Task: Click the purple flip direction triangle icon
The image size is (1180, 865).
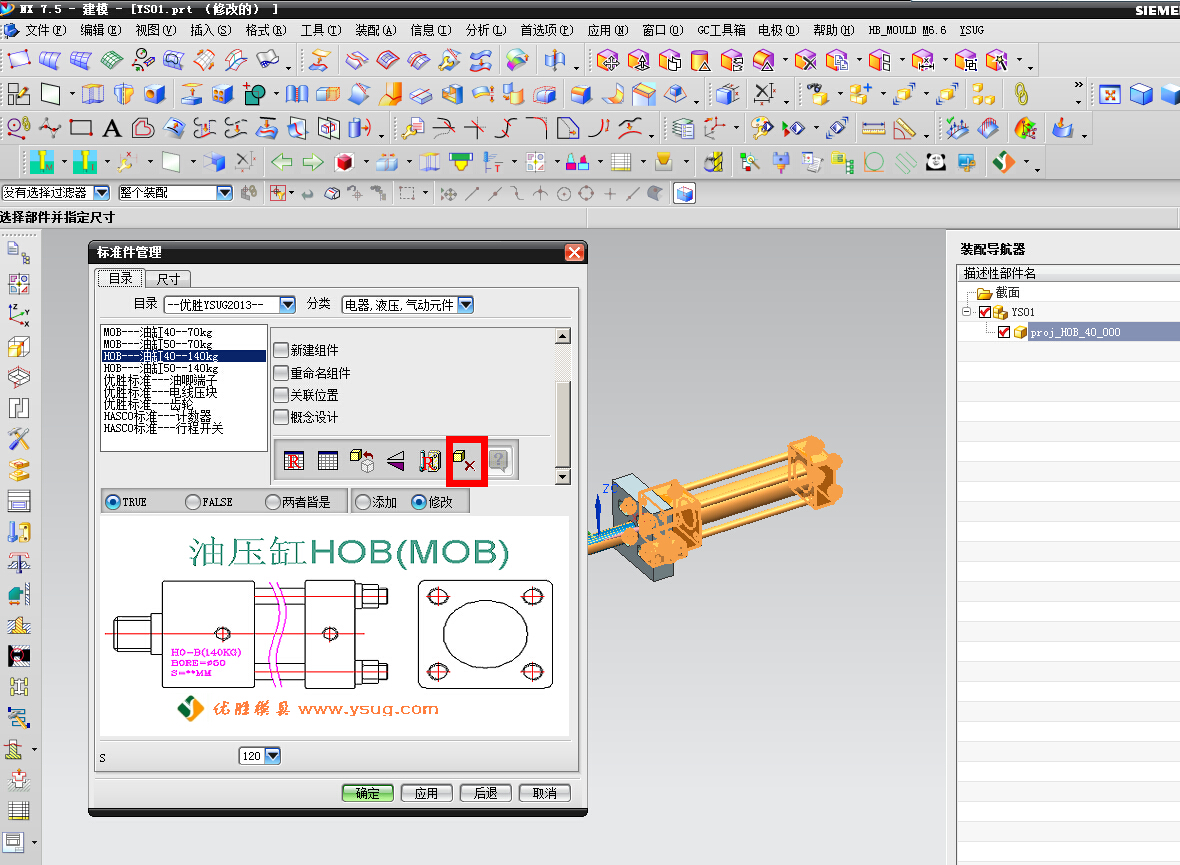Action: click(x=396, y=461)
